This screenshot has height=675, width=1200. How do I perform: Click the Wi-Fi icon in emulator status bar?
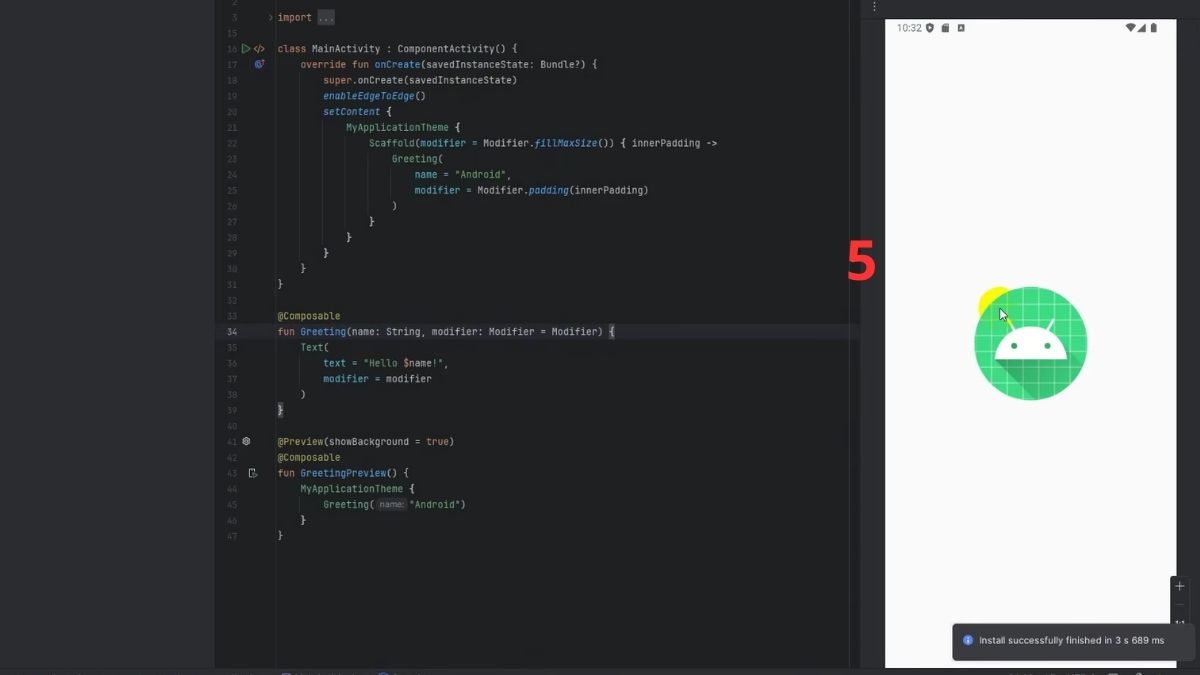pyautogui.click(x=1130, y=28)
